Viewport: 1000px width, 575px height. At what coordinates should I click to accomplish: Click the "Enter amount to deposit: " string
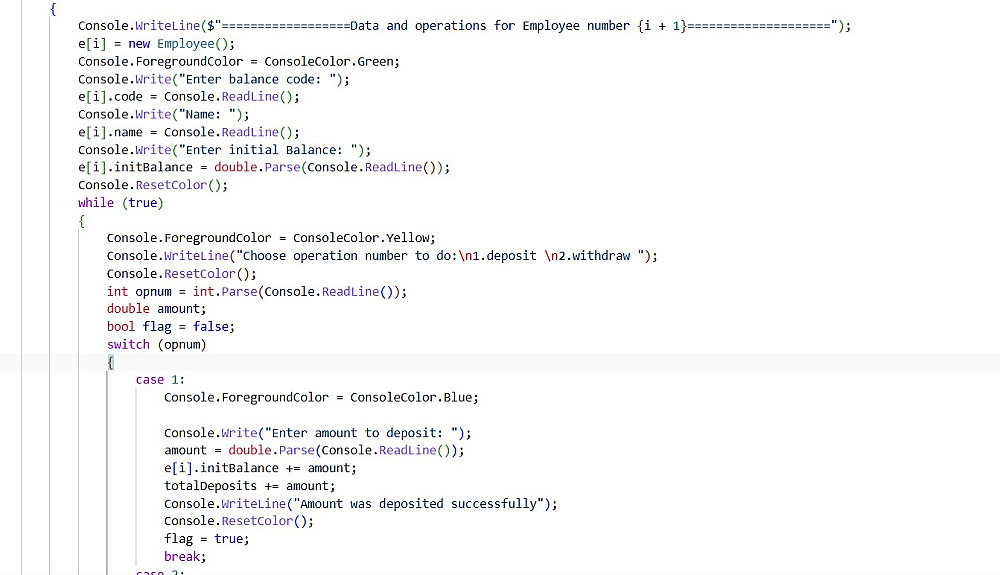(x=364, y=433)
